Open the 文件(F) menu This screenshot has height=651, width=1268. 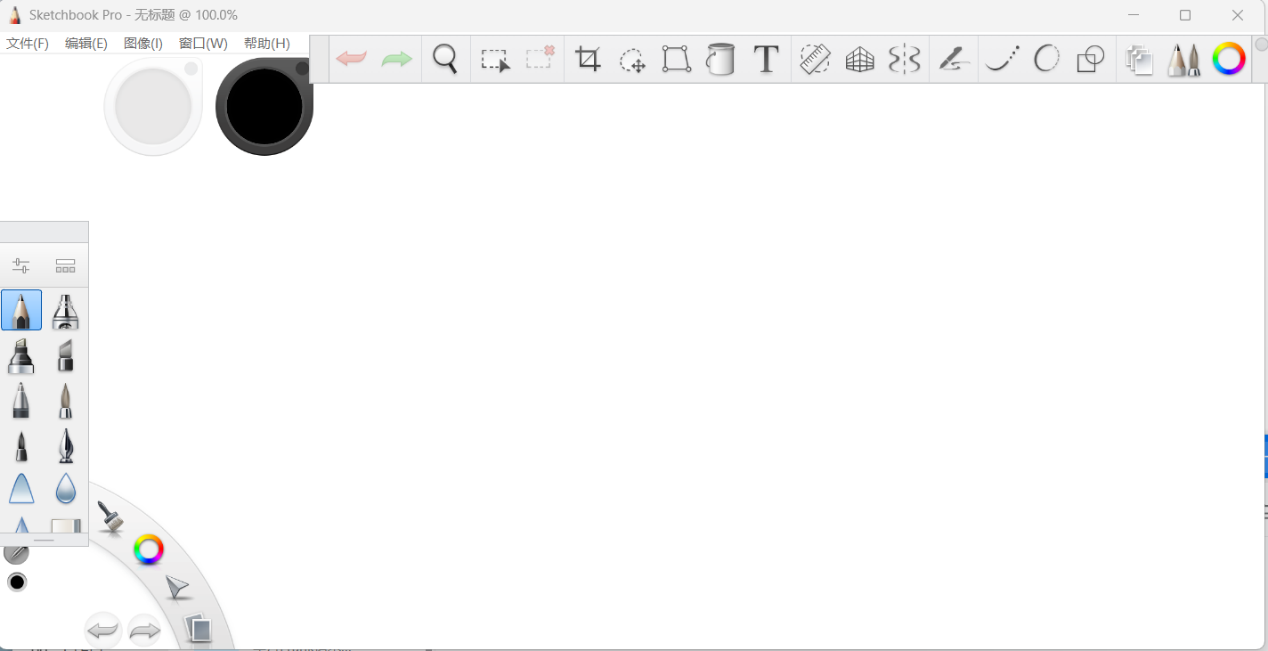27,44
